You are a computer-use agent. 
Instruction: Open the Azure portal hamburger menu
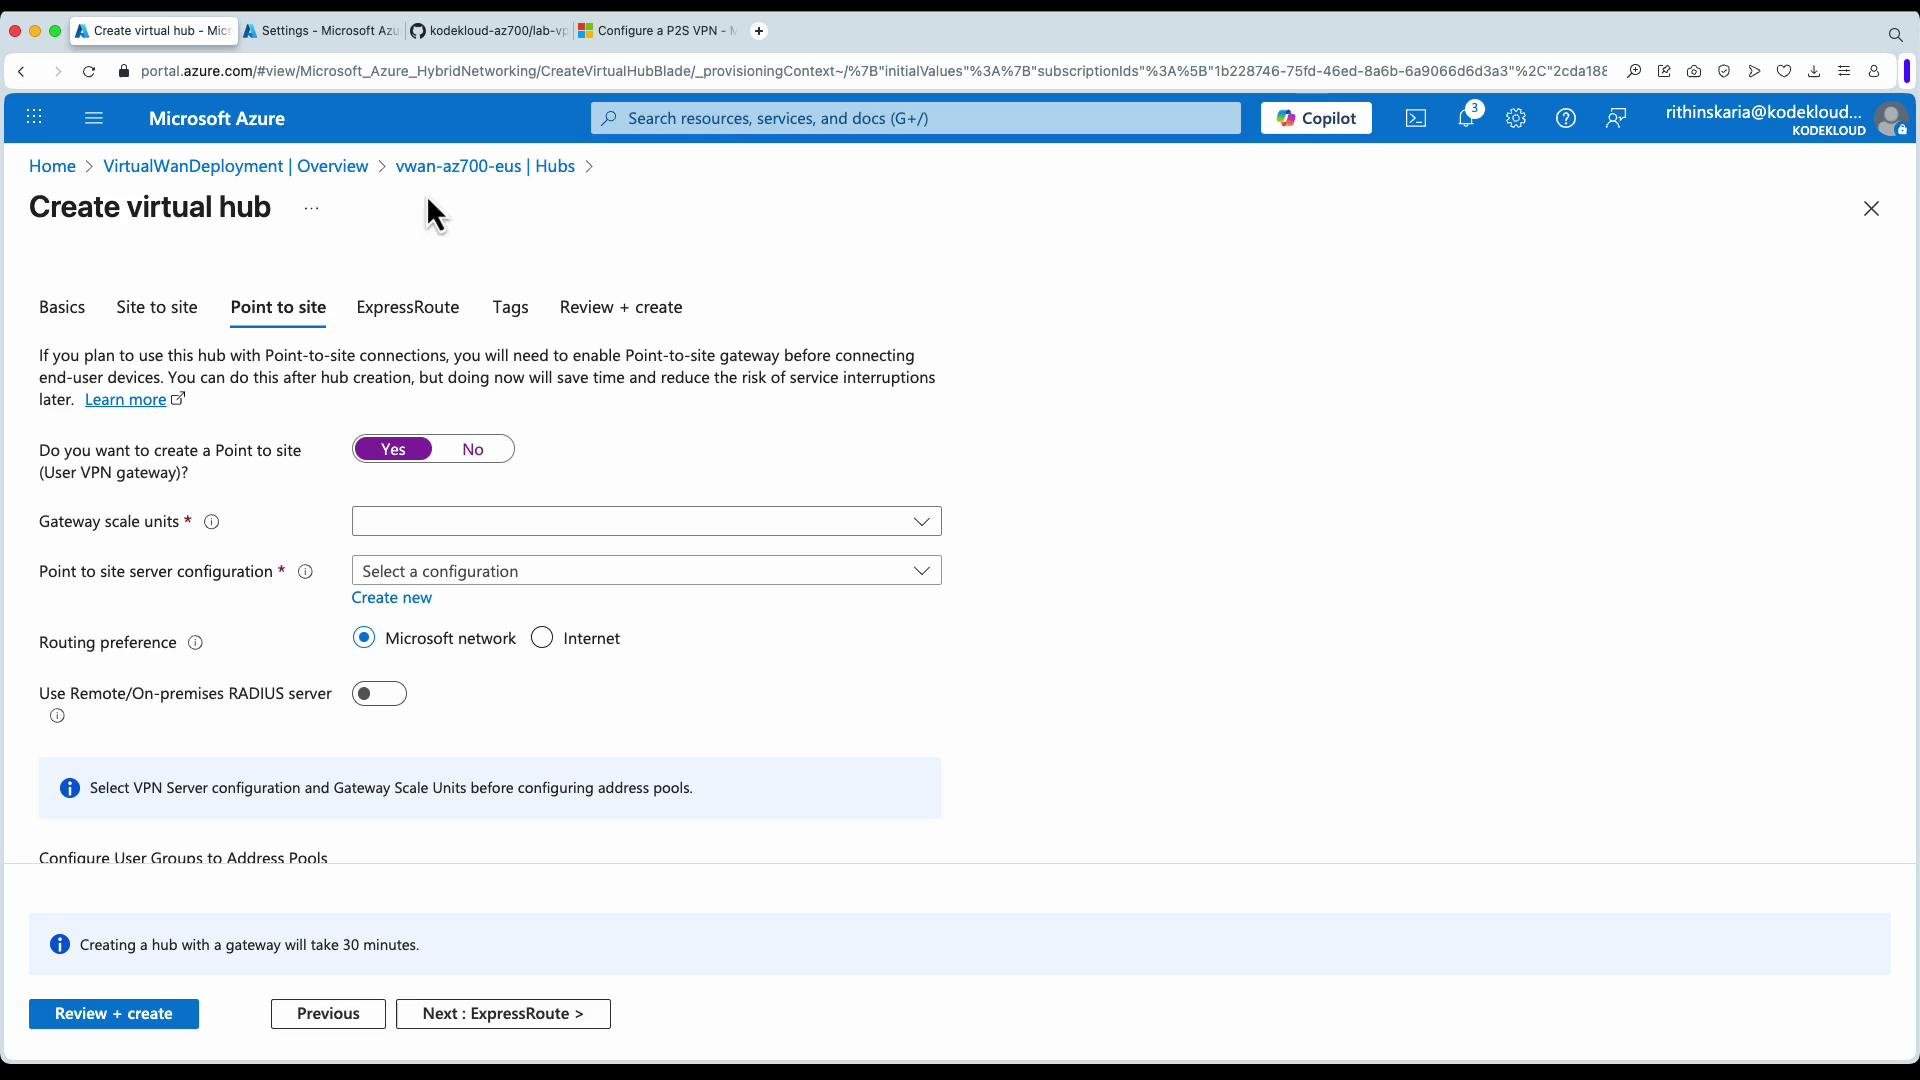(94, 118)
